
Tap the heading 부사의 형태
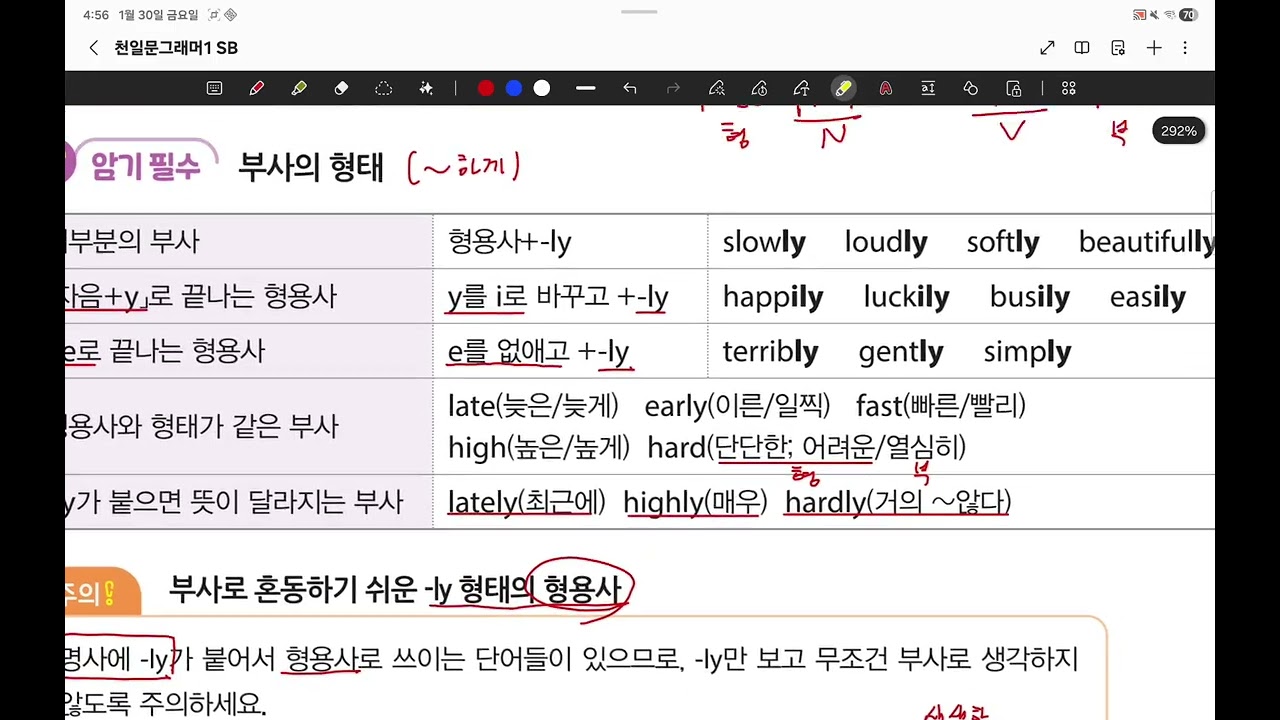310,167
